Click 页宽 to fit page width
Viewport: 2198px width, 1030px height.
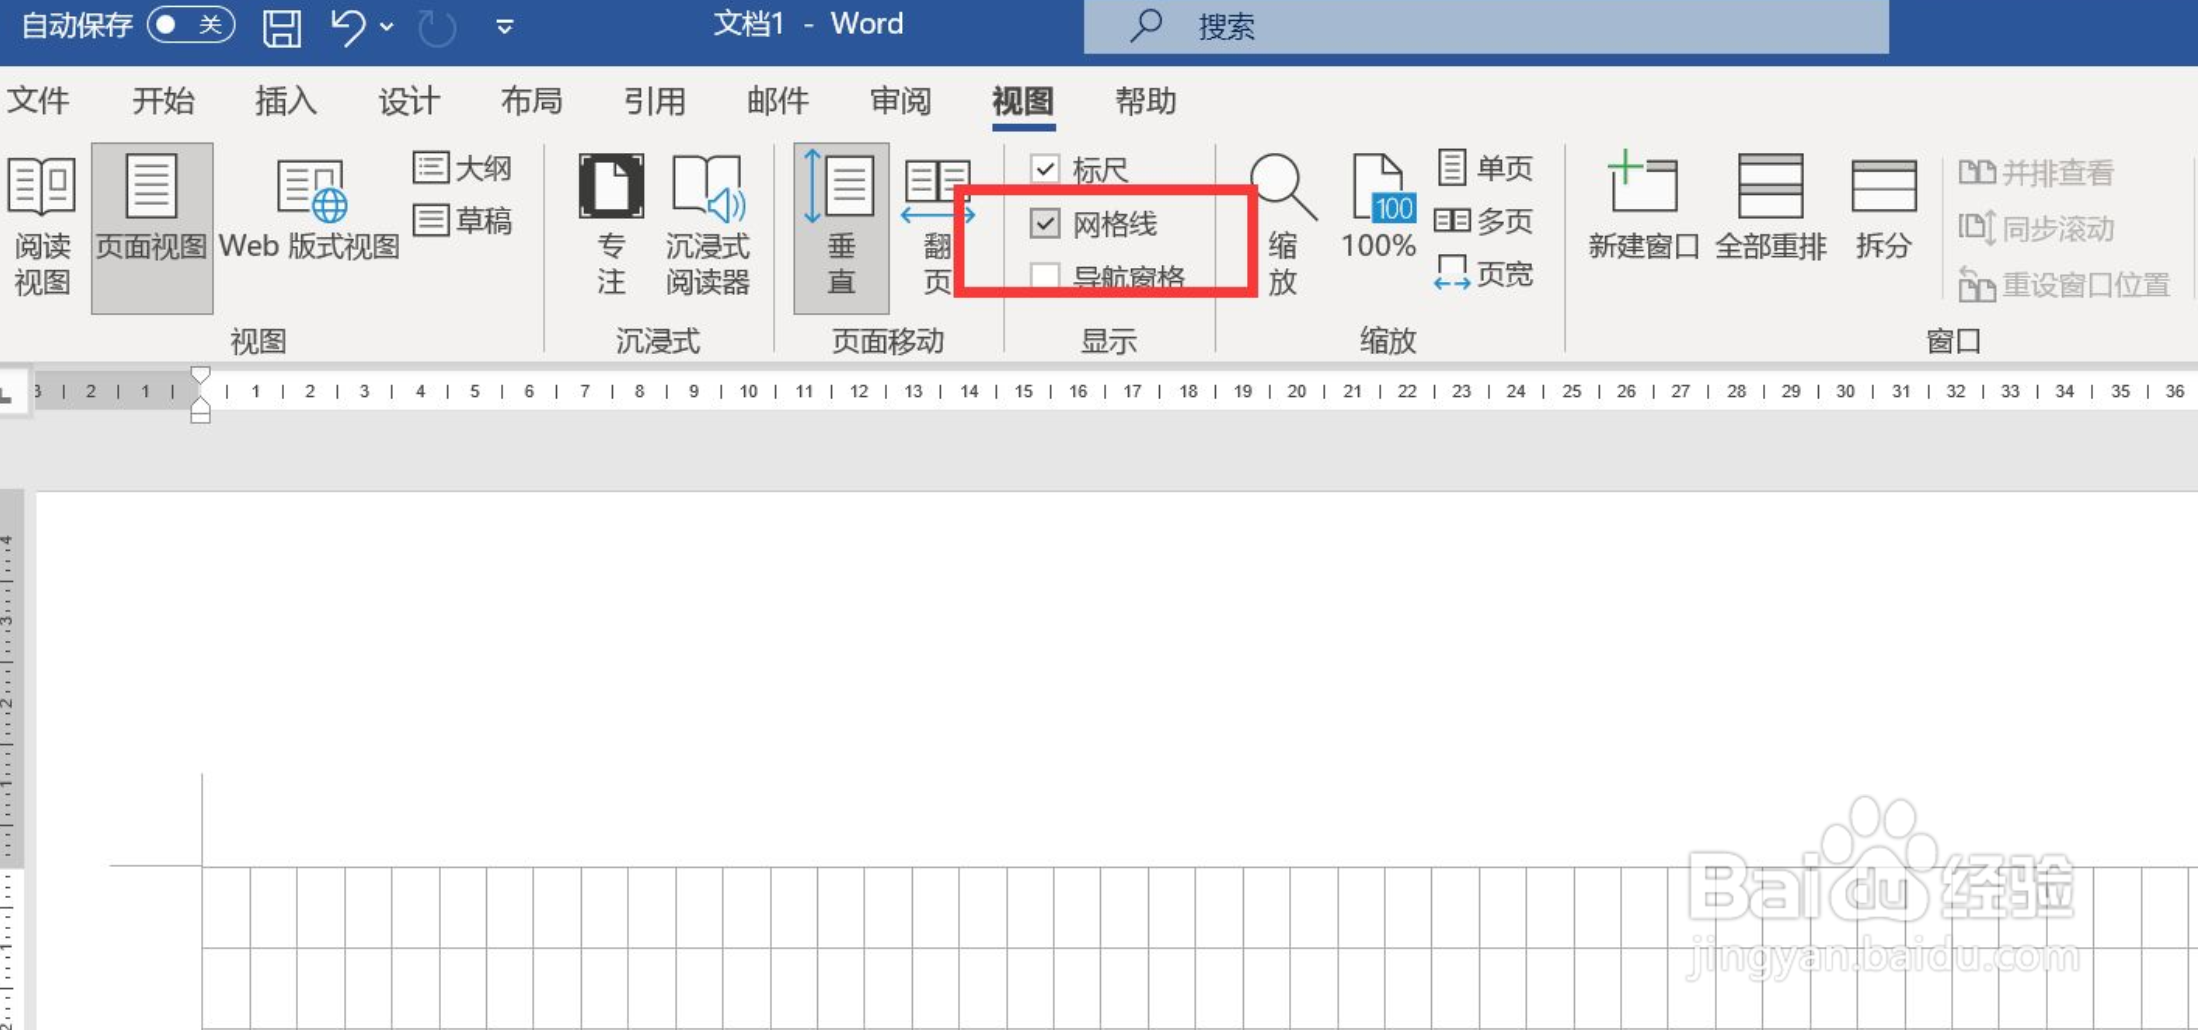(x=1486, y=274)
